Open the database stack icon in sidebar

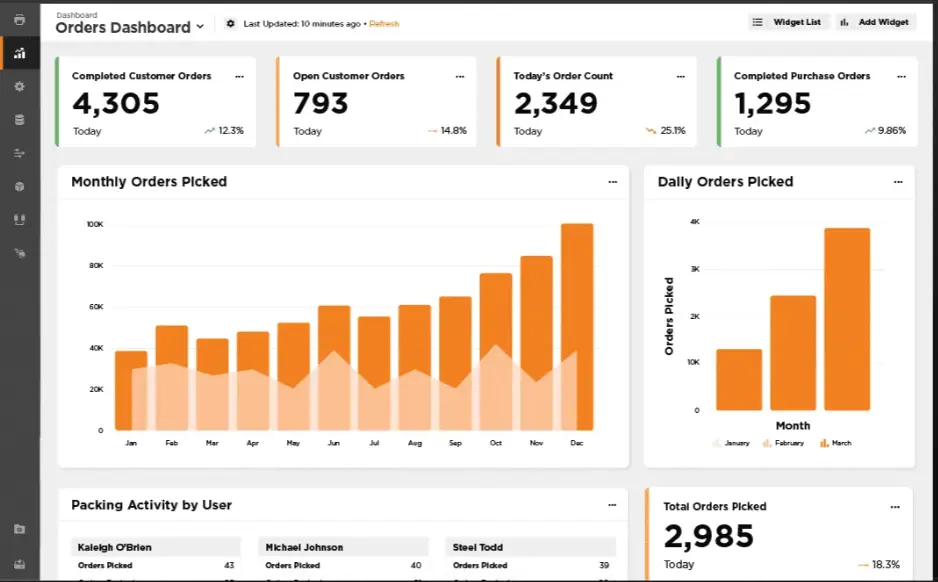(x=19, y=120)
